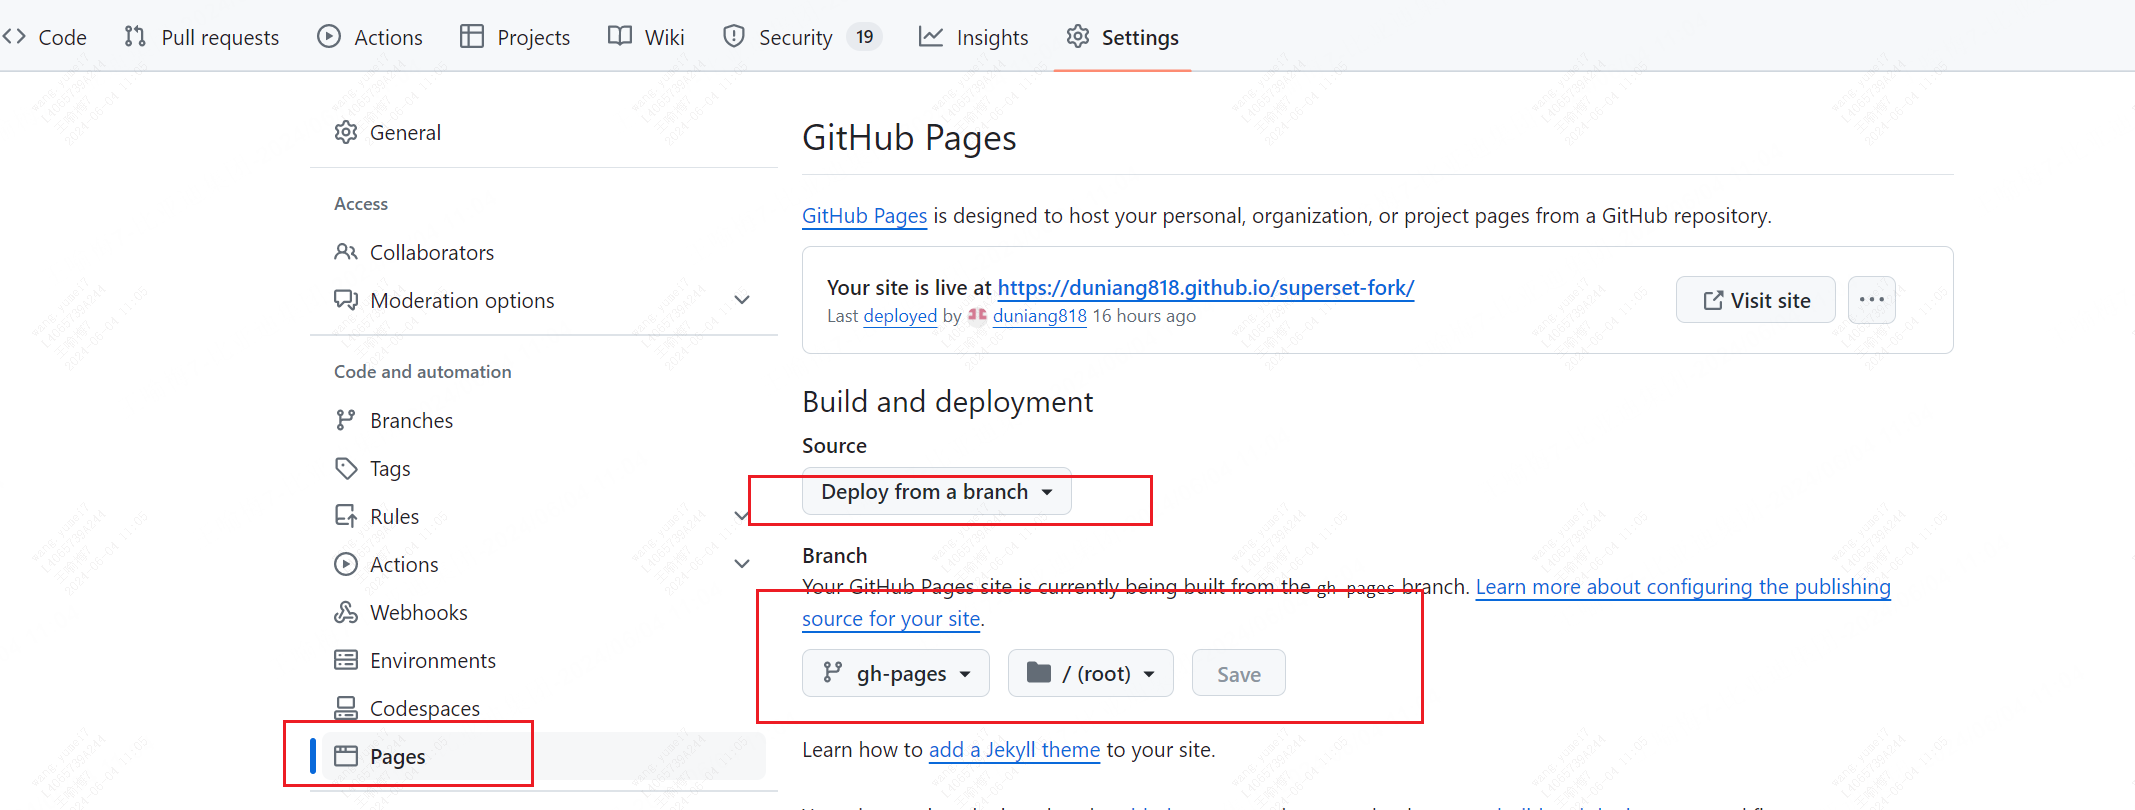Click the Security shield icon

pos(734,37)
